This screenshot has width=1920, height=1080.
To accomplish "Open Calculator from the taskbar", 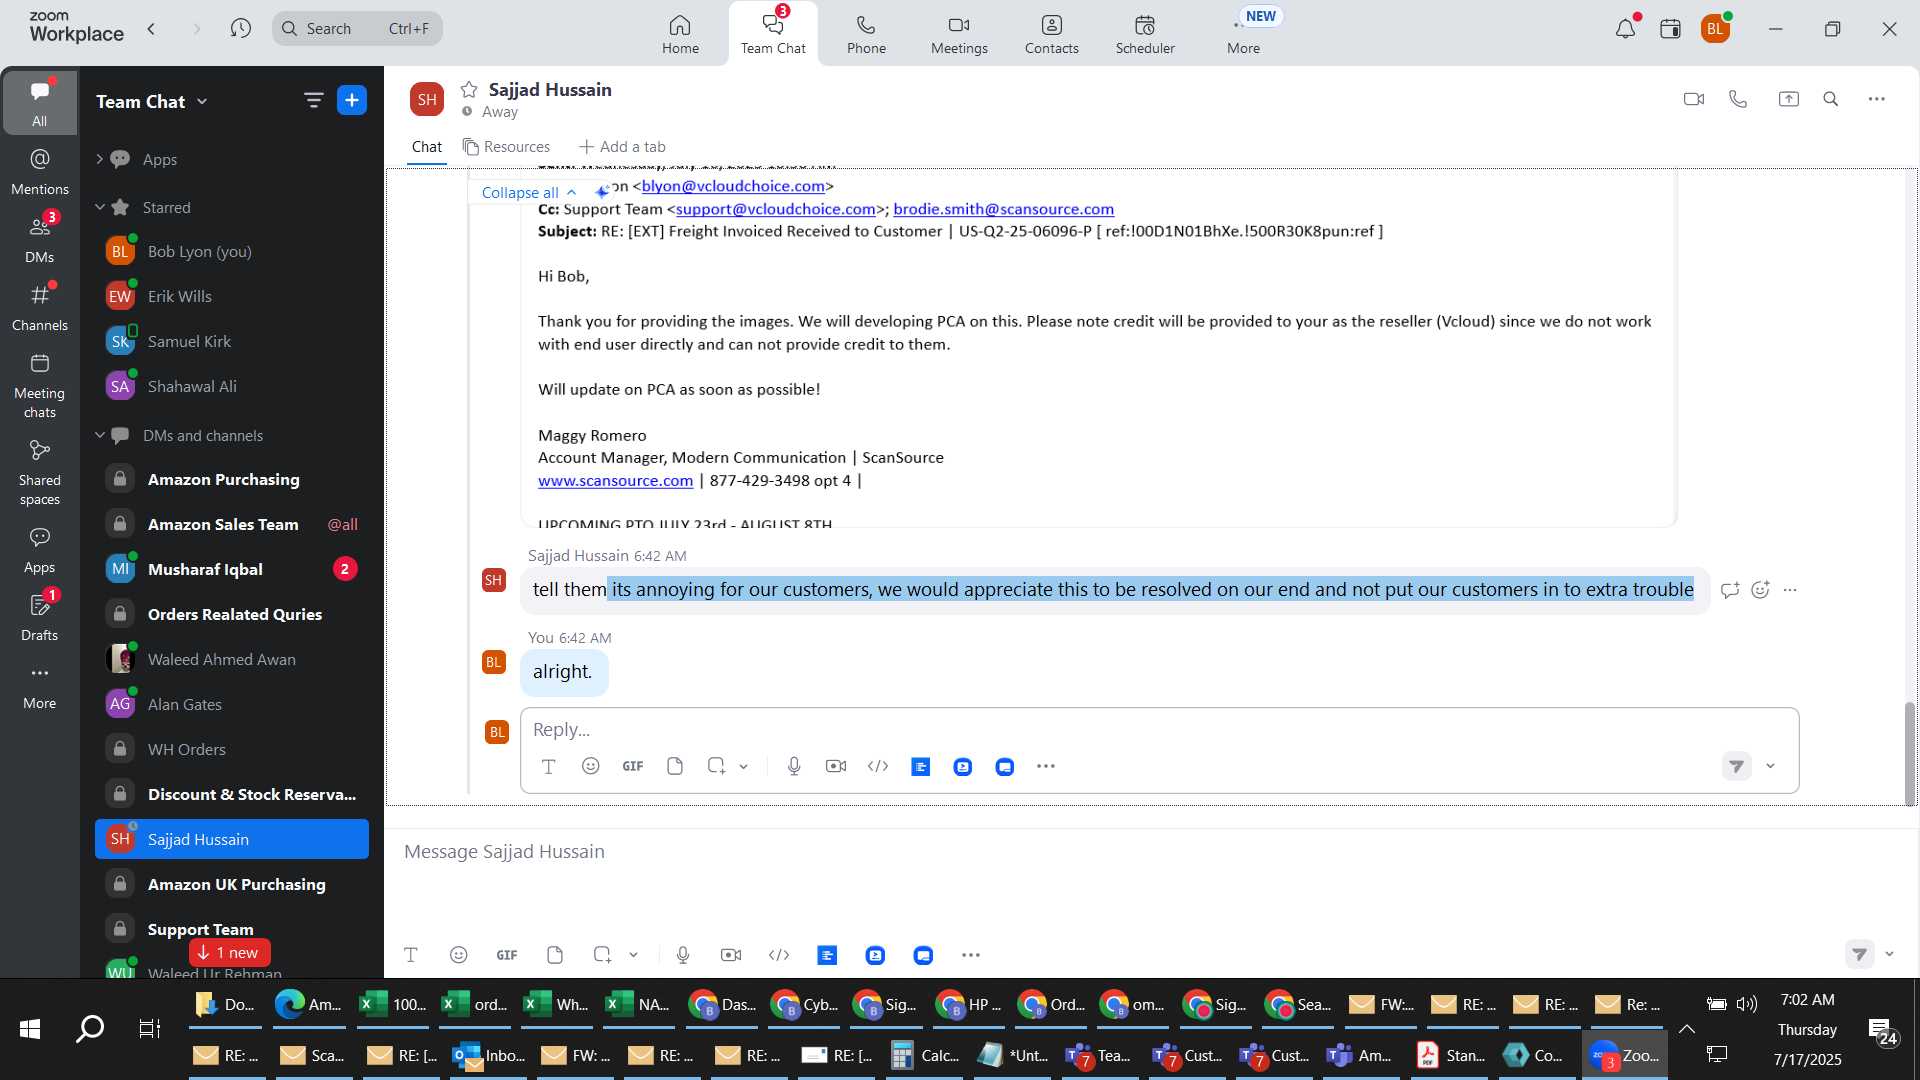I will (x=925, y=1055).
